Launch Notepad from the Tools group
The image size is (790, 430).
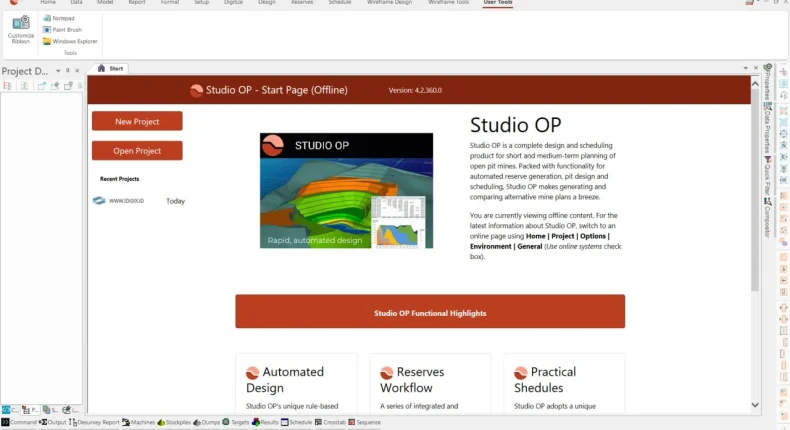point(59,18)
